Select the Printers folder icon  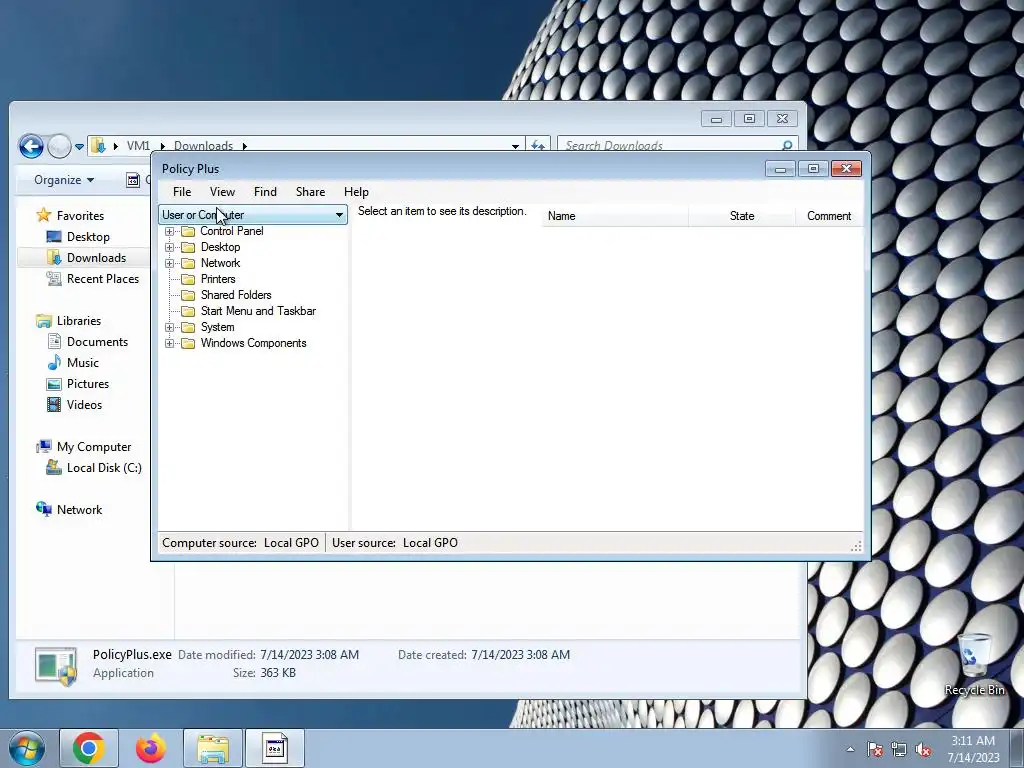188,279
